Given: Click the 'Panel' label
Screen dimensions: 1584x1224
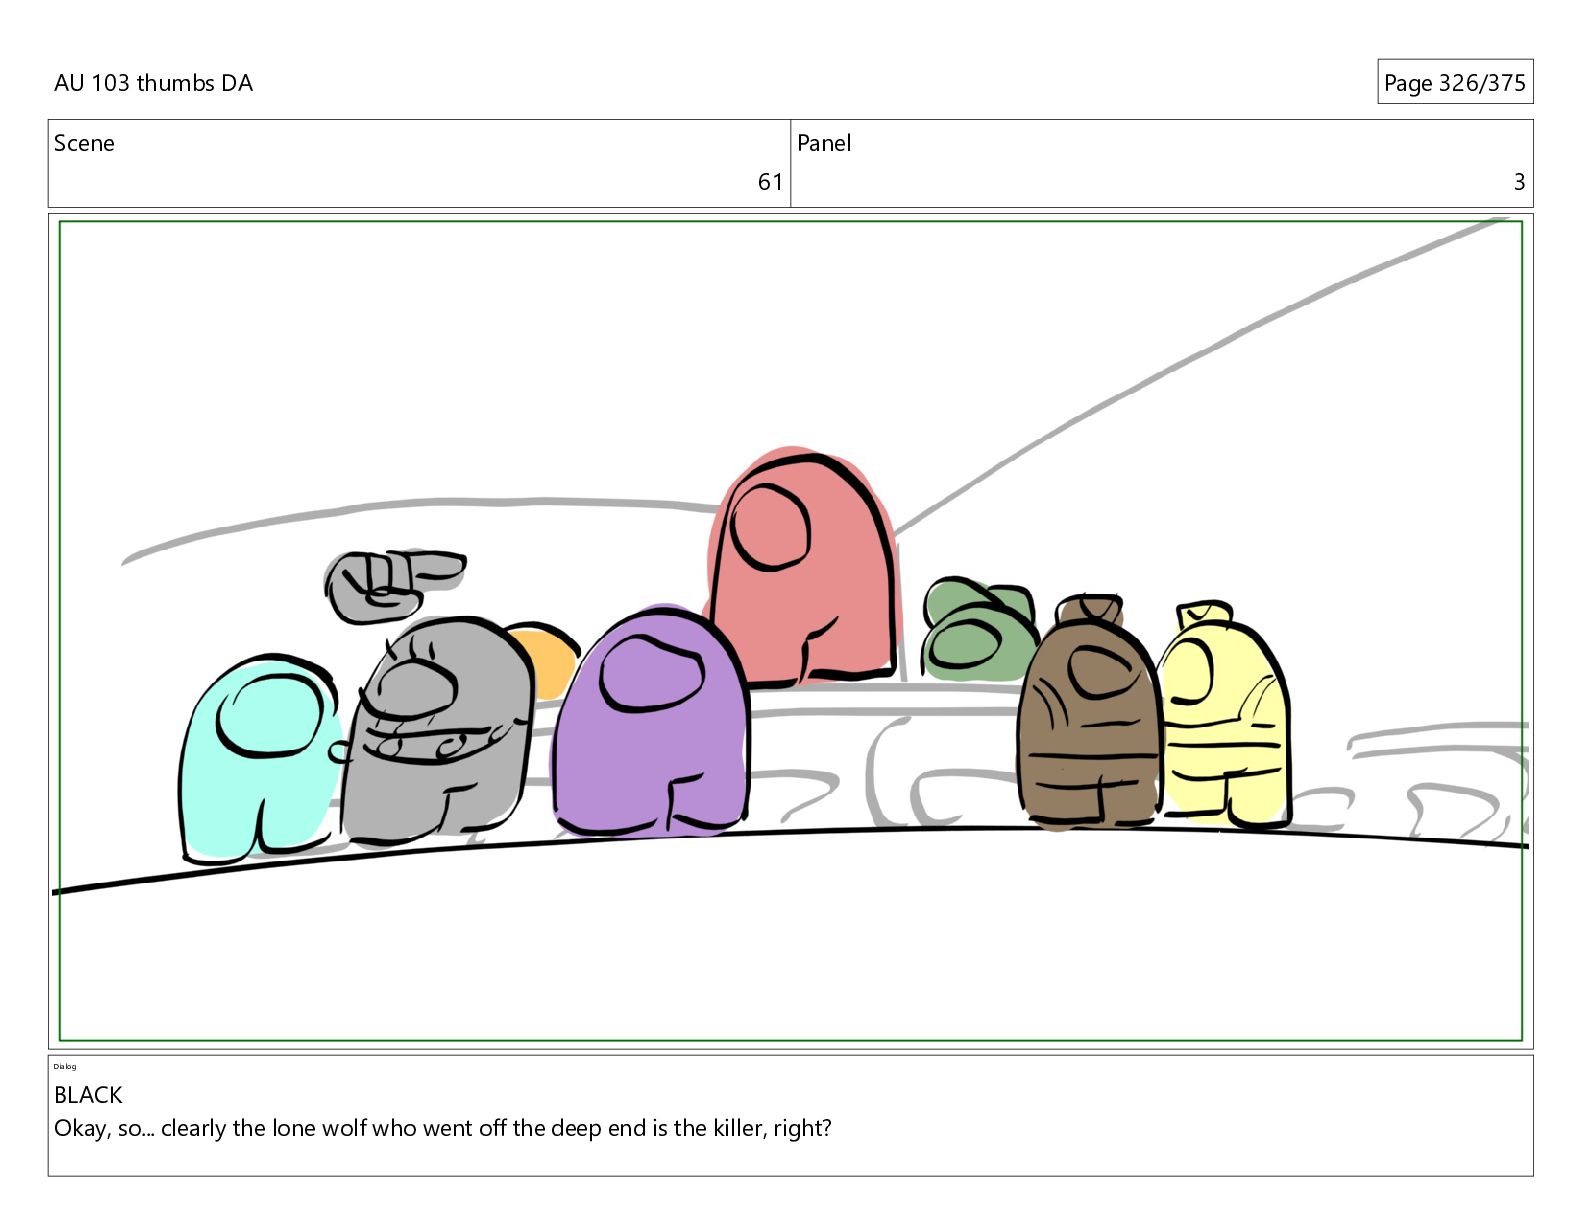Looking at the screenshot, I should pyautogui.click(x=824, y=143).
